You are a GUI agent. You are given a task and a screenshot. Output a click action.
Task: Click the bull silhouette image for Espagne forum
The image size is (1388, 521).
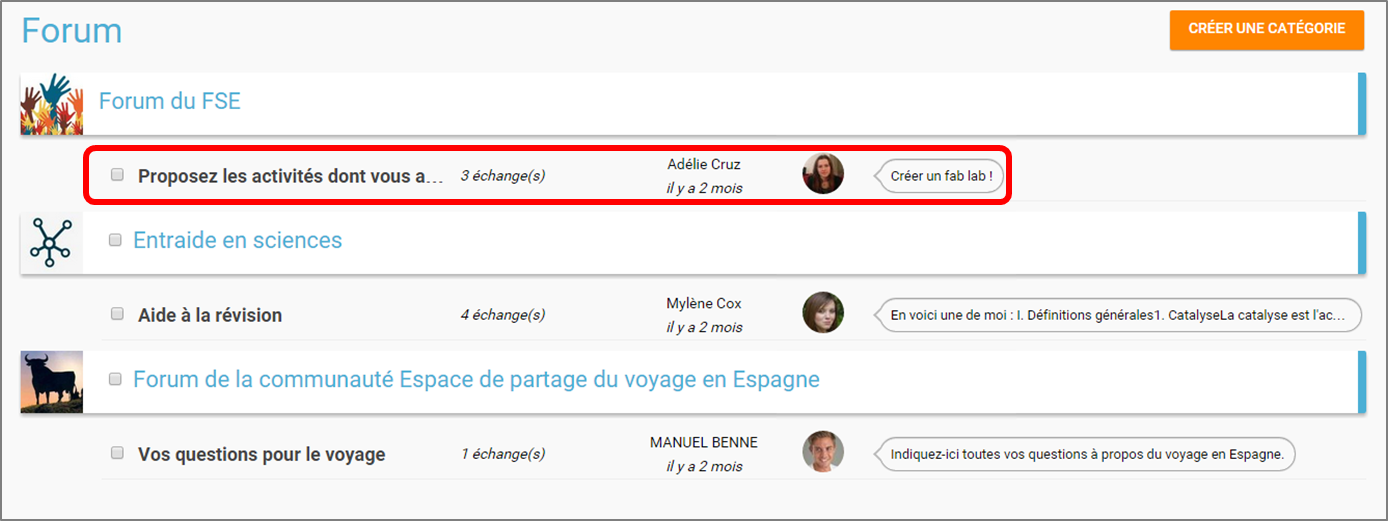coord(51,381)
